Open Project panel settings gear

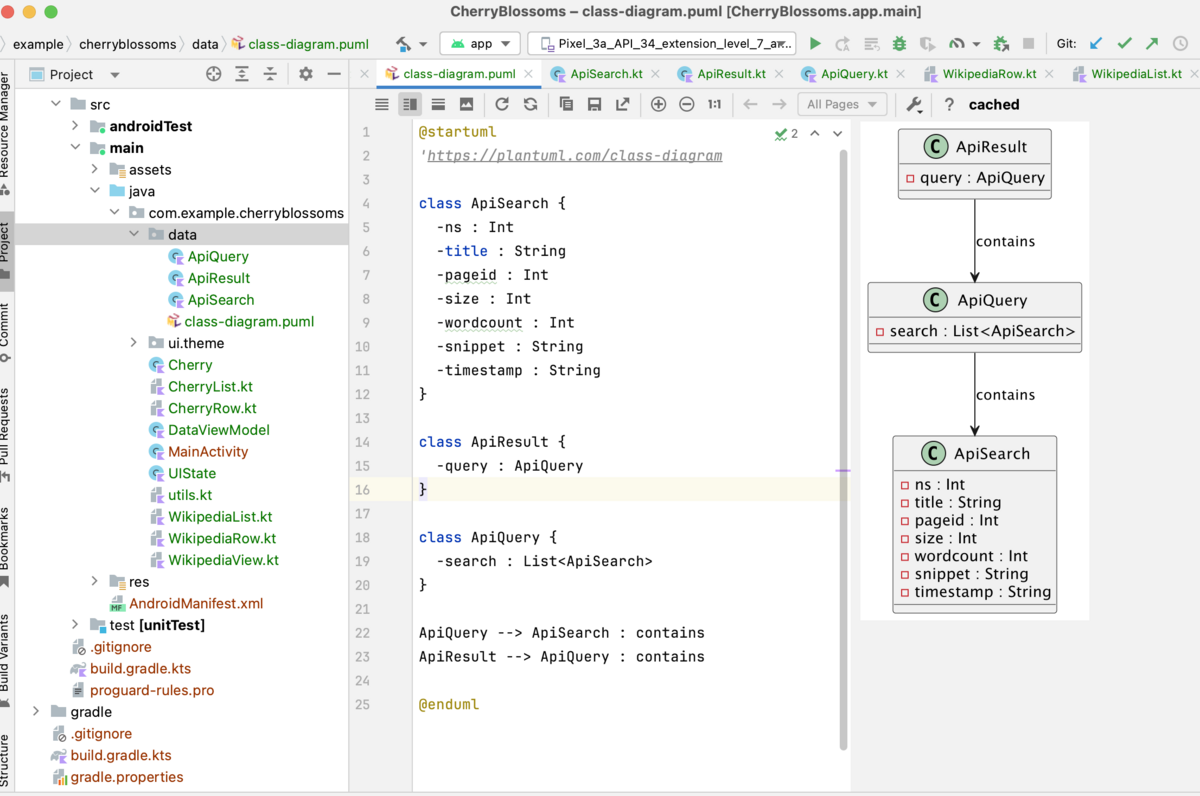tap(306, 74)
